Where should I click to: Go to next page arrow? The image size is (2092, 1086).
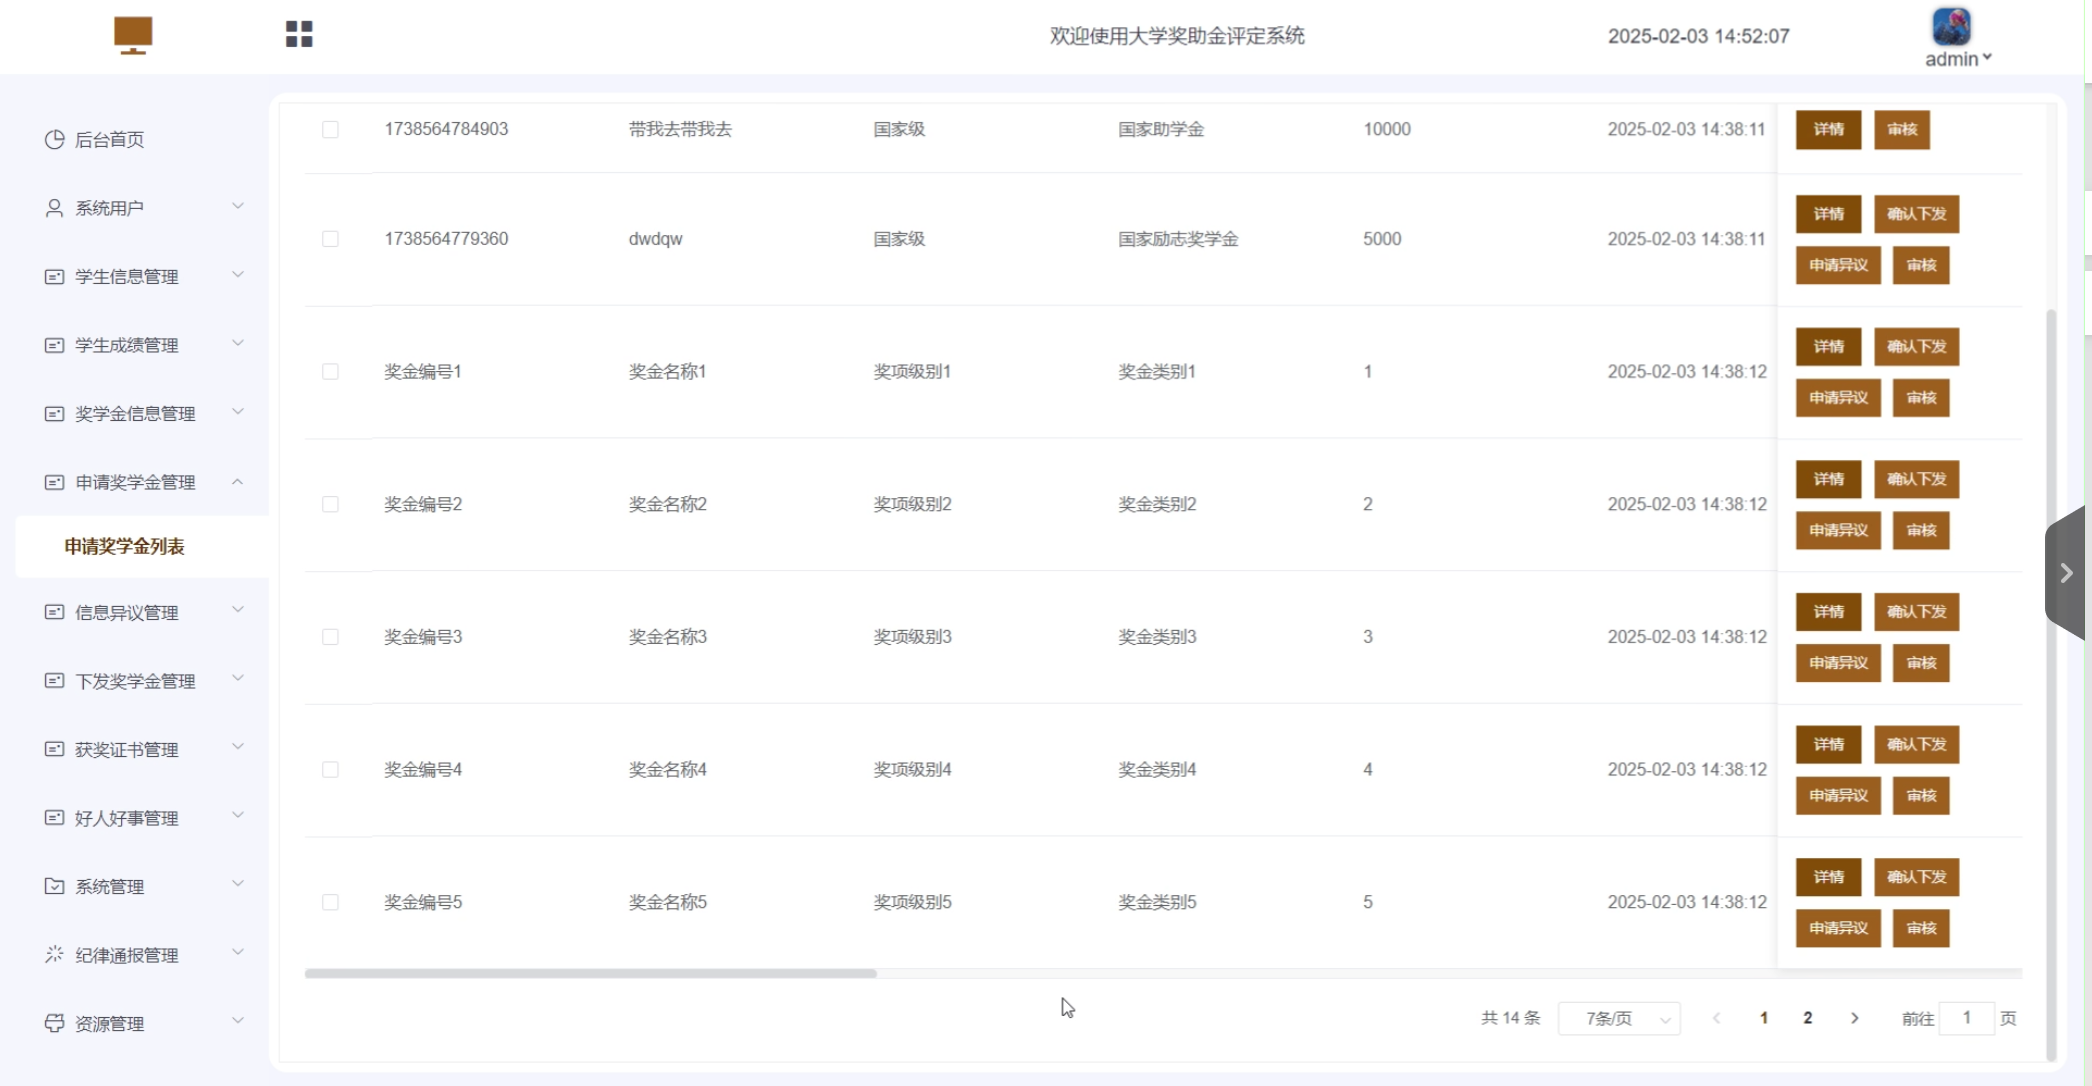point(1855,1018)
